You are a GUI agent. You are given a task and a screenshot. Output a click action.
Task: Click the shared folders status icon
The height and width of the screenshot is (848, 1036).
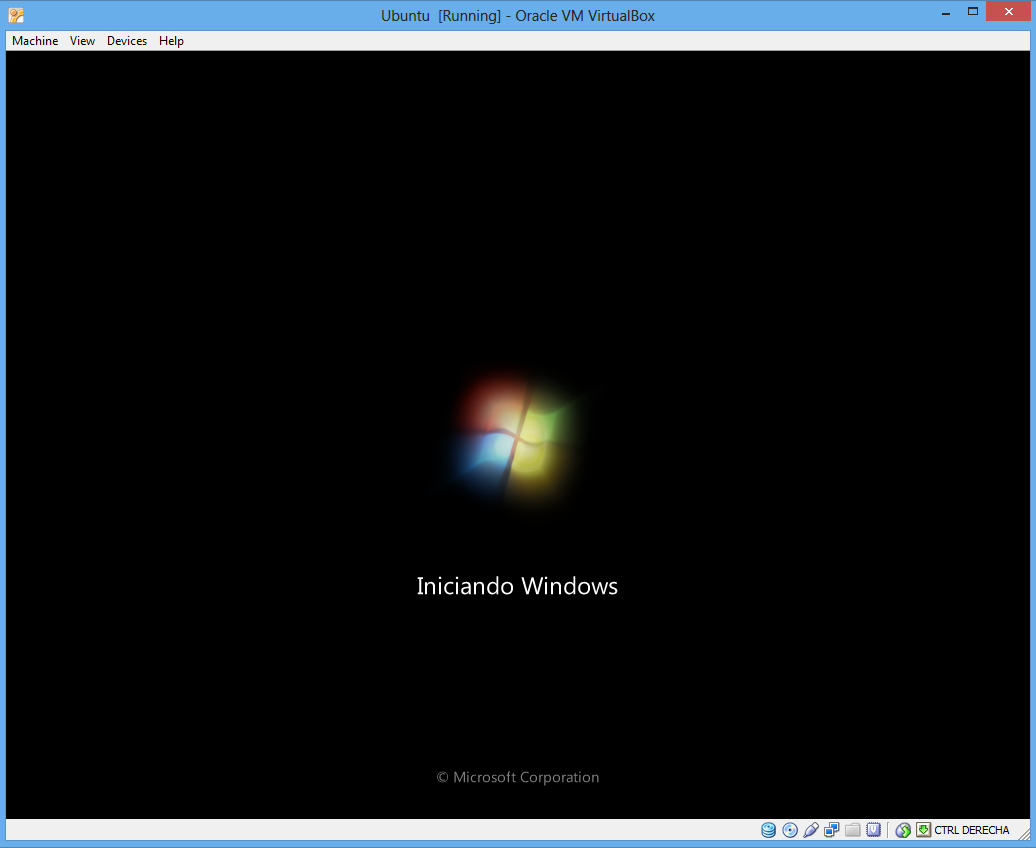(x=853, y=830)
